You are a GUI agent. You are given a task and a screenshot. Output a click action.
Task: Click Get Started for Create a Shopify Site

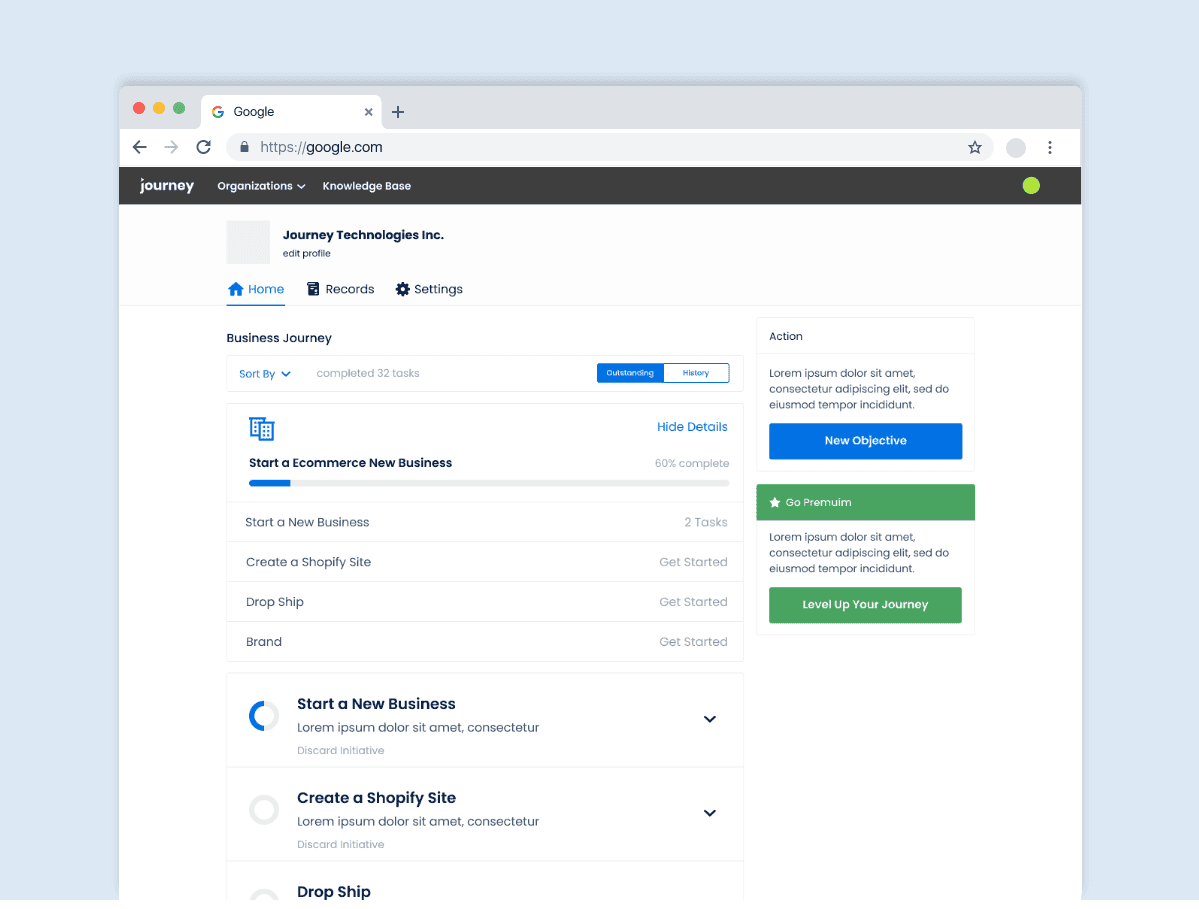(694, 563)
